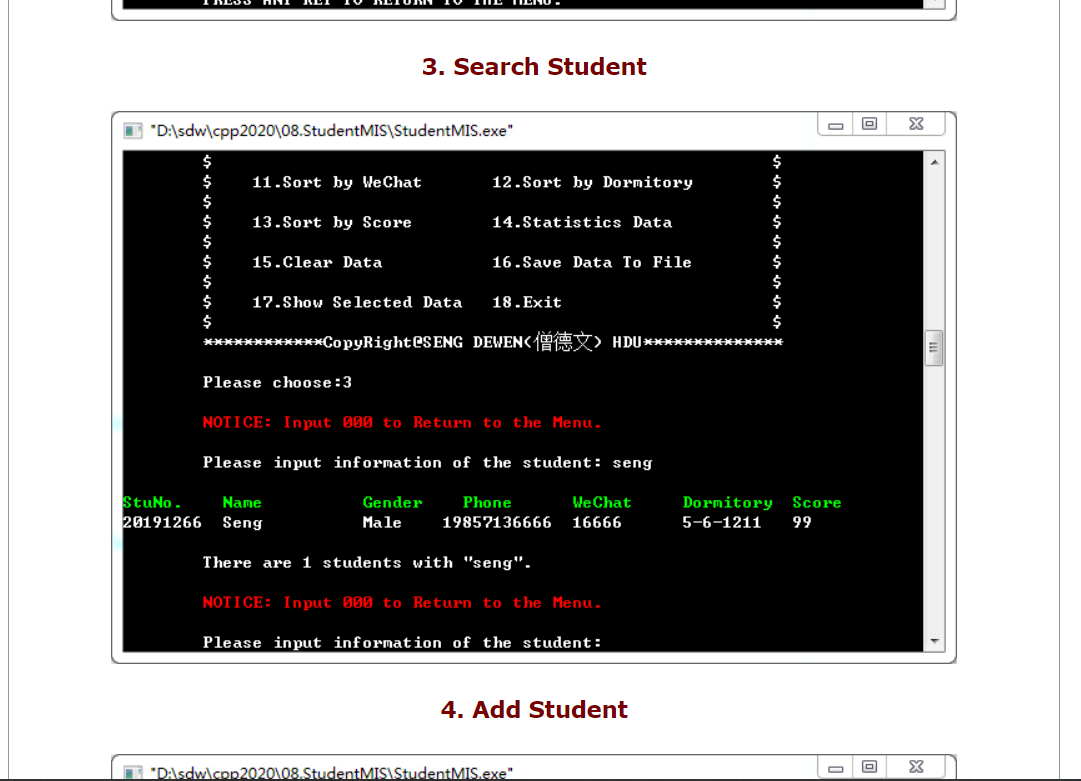Screen dimensions: 1081x781
Task: Select the menu option 14.Statistics Data
Action: [578, 222]
